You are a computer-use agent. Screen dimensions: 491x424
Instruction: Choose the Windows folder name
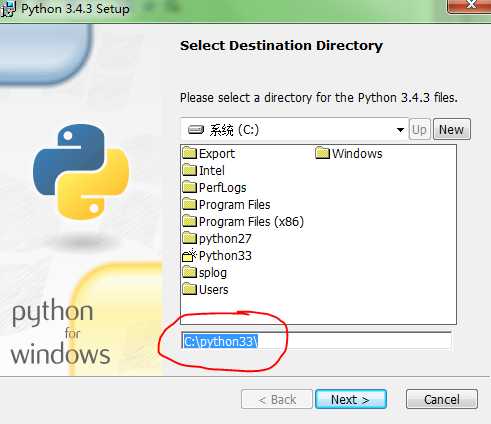pyautogui.click(x=357, y=154)
